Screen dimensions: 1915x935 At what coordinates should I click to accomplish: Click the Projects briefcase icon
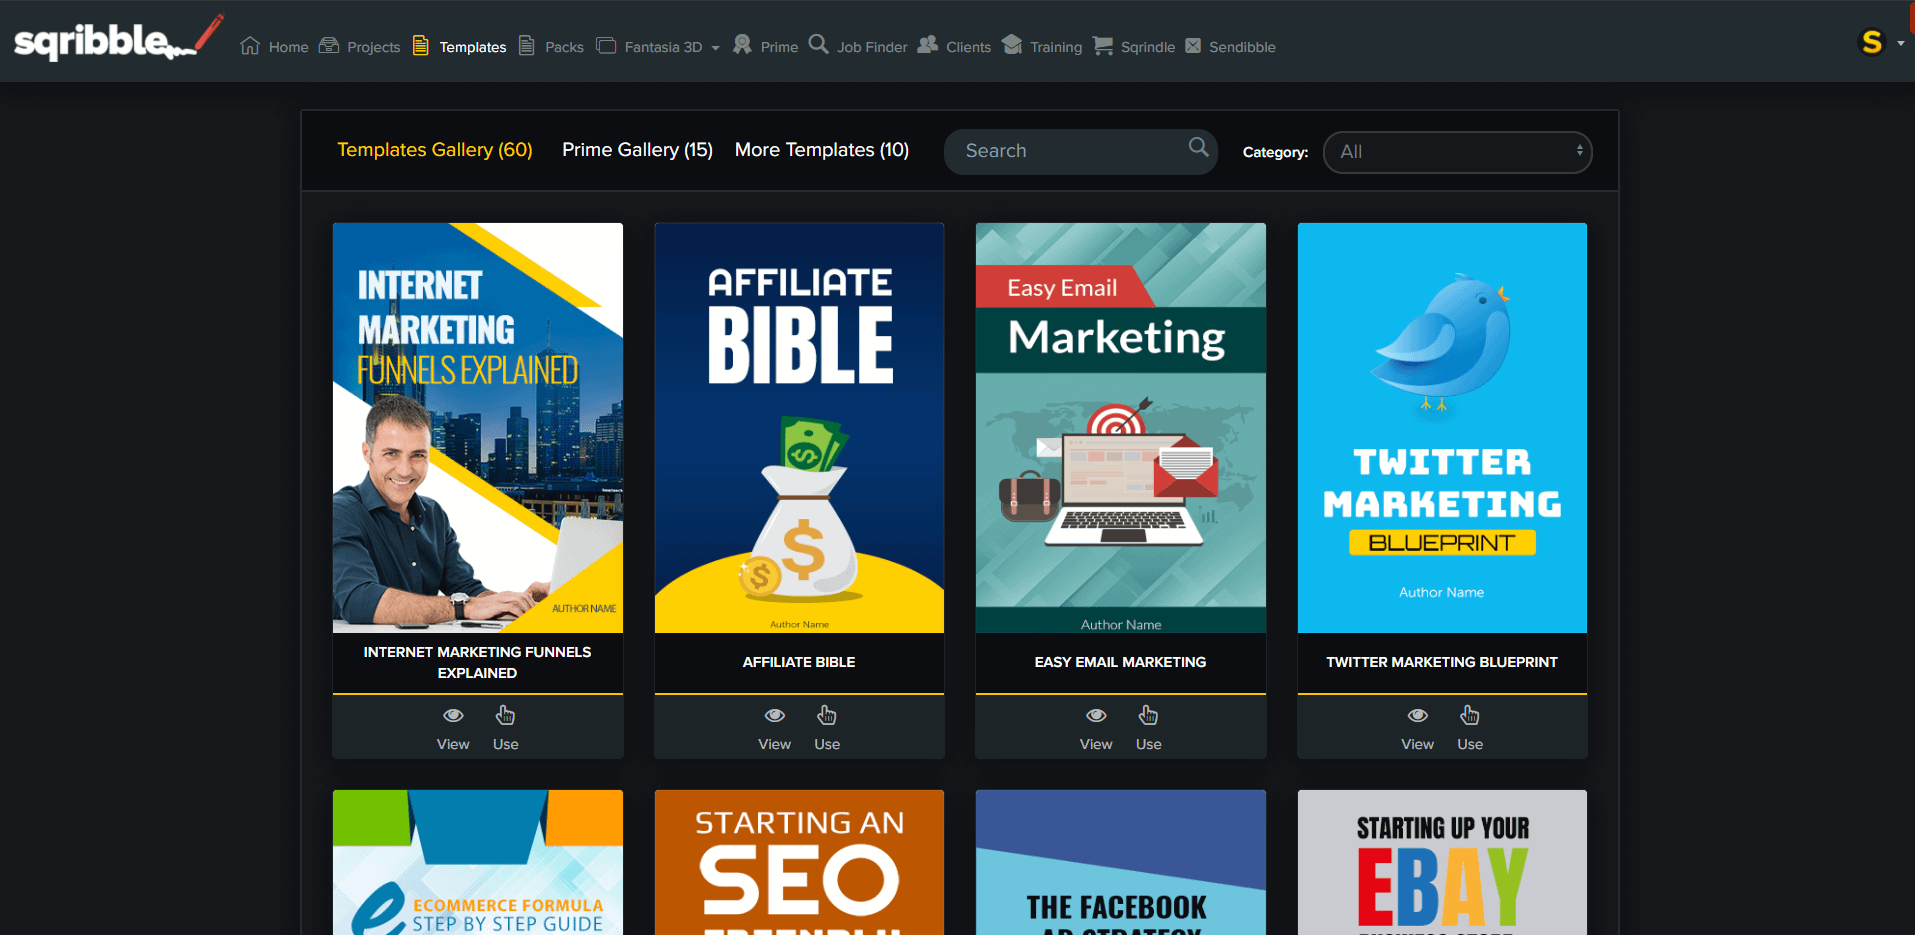[329, 45]
